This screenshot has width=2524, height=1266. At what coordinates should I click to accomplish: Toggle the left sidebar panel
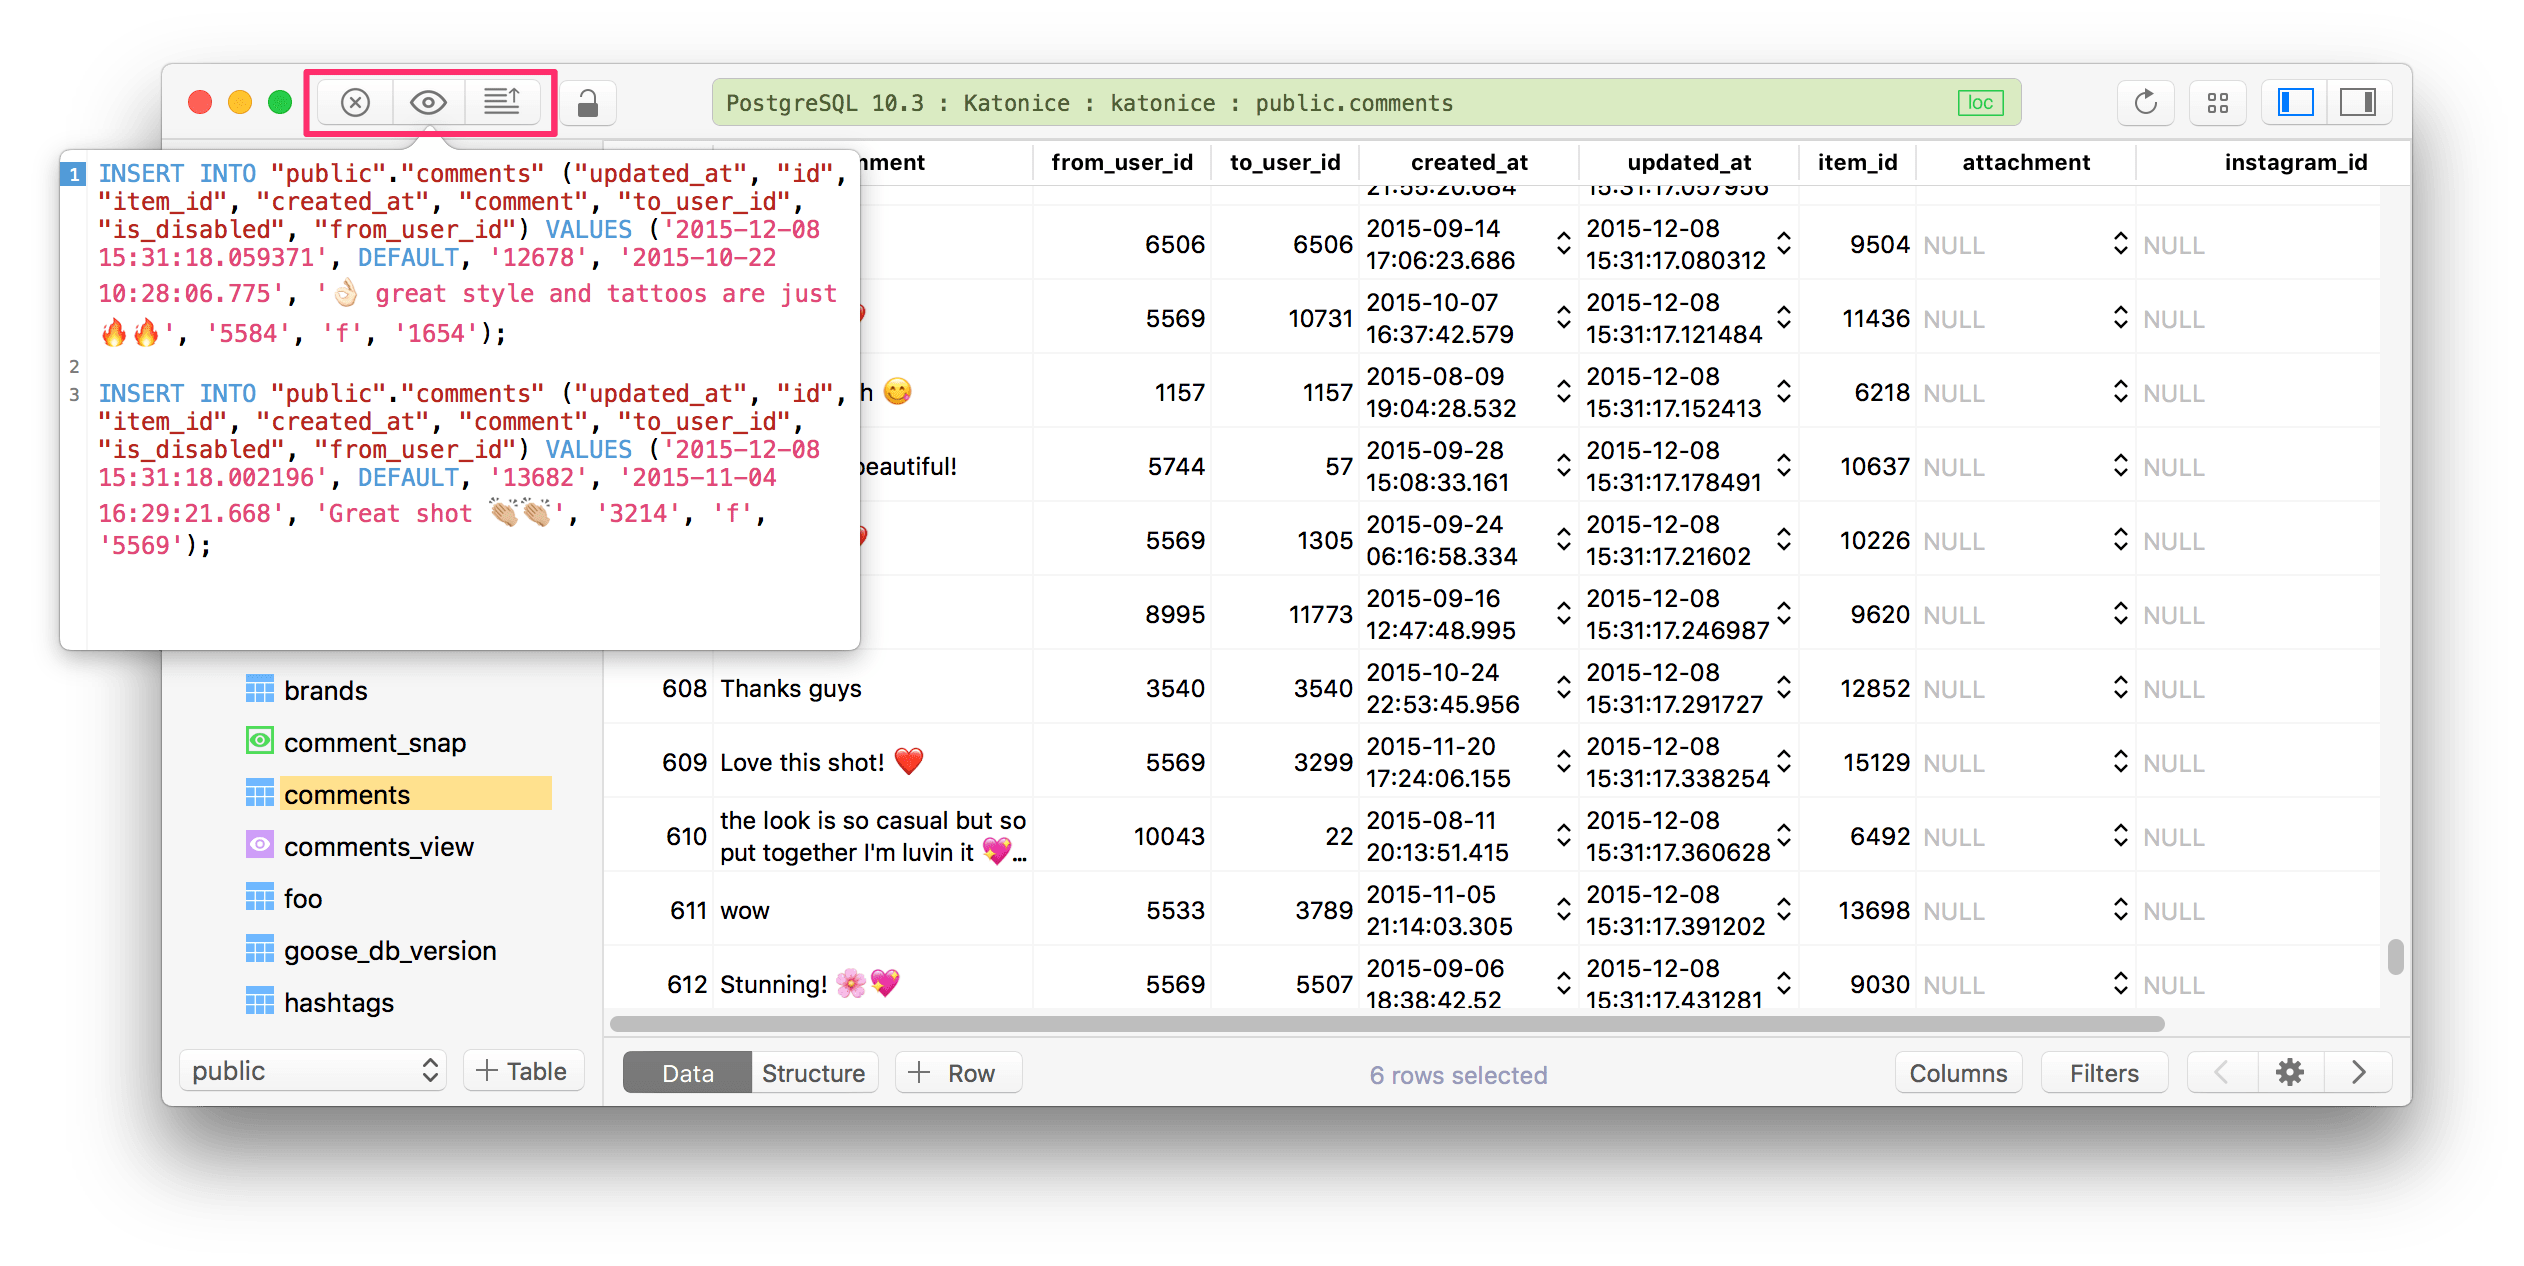point(2295,102)
